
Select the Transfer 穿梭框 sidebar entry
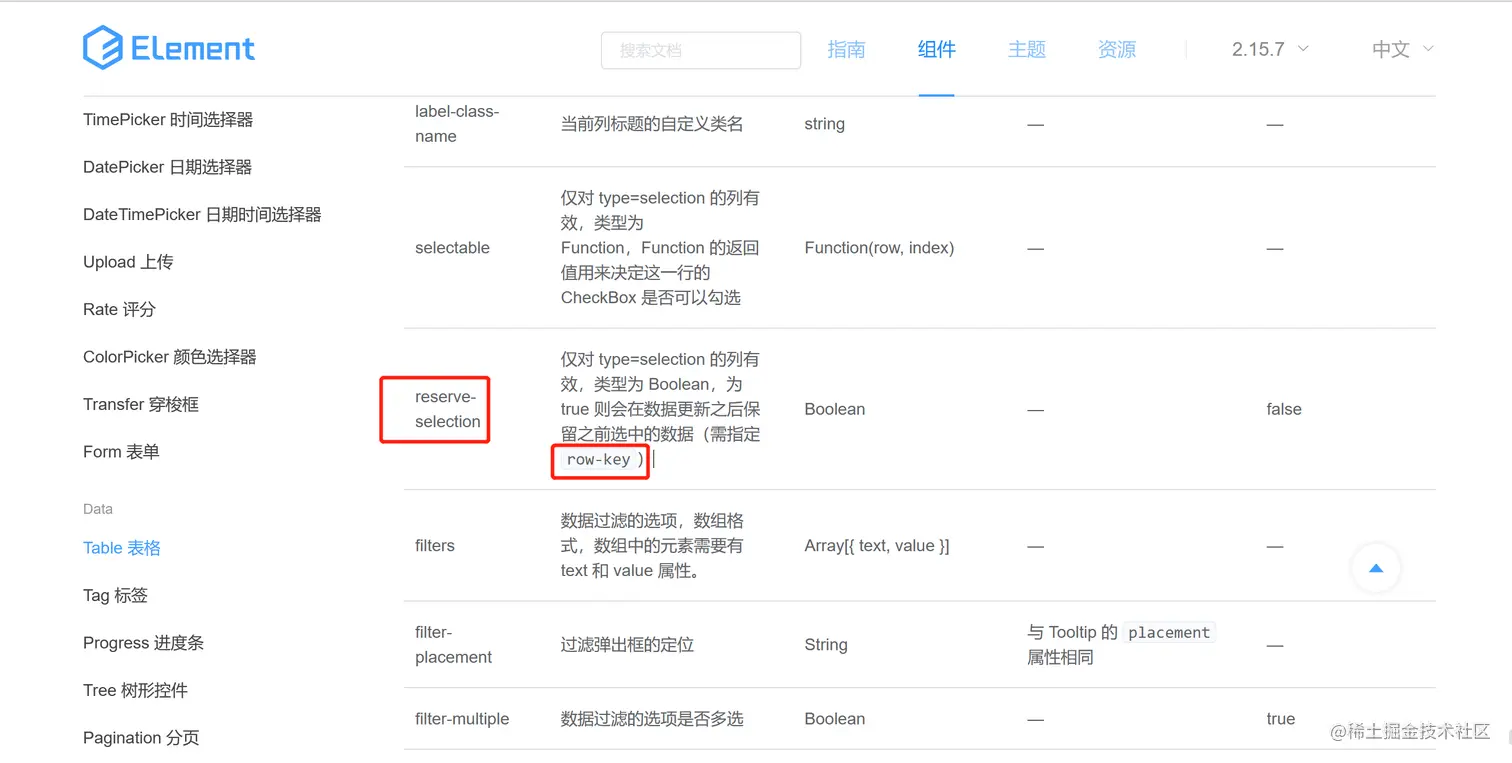[x=141, y=404]
